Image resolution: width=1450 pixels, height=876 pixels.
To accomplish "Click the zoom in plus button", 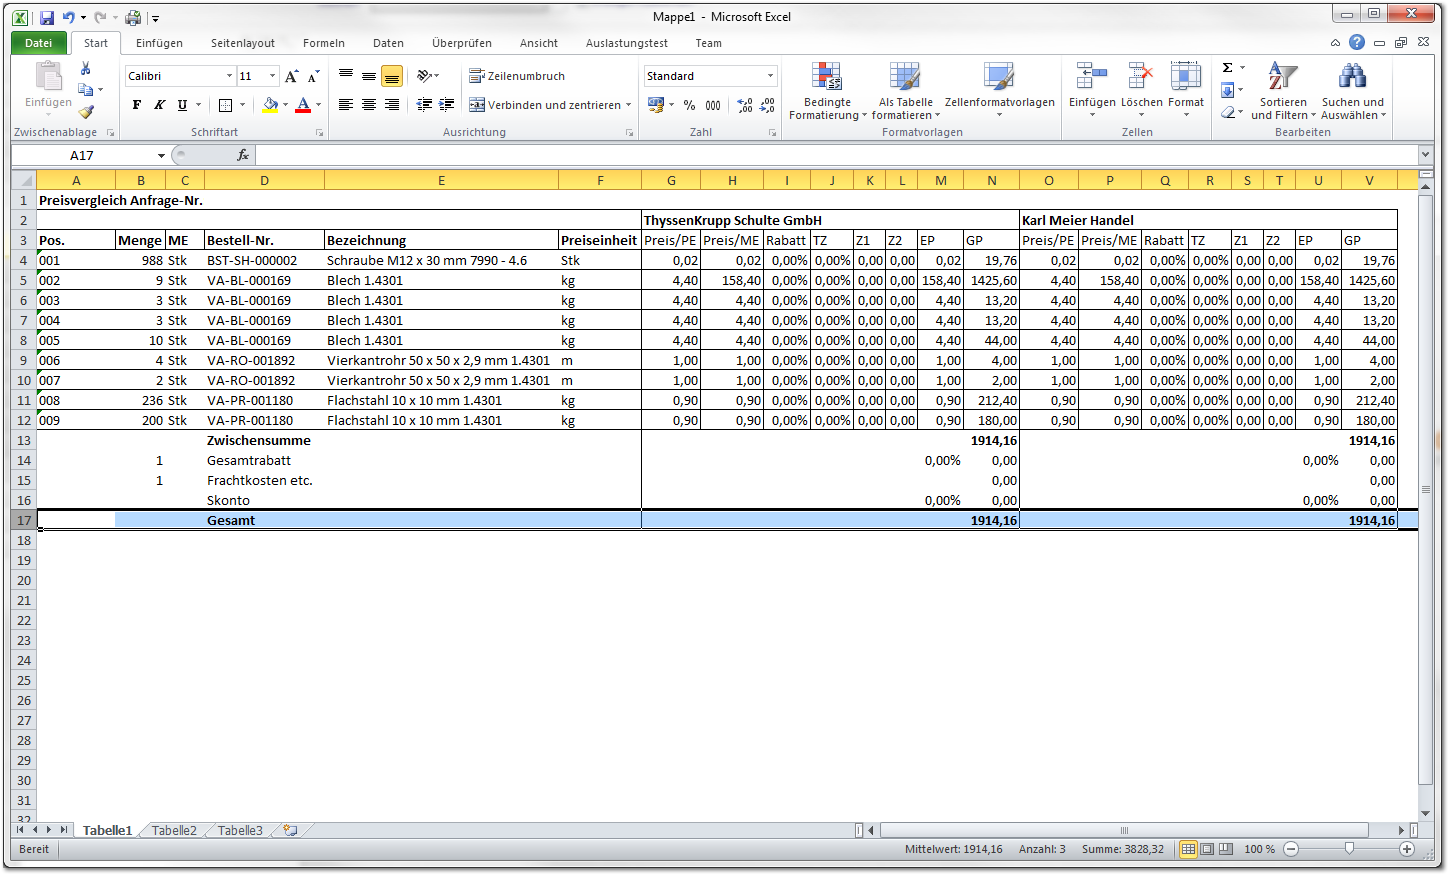I will click(1407, 849).
